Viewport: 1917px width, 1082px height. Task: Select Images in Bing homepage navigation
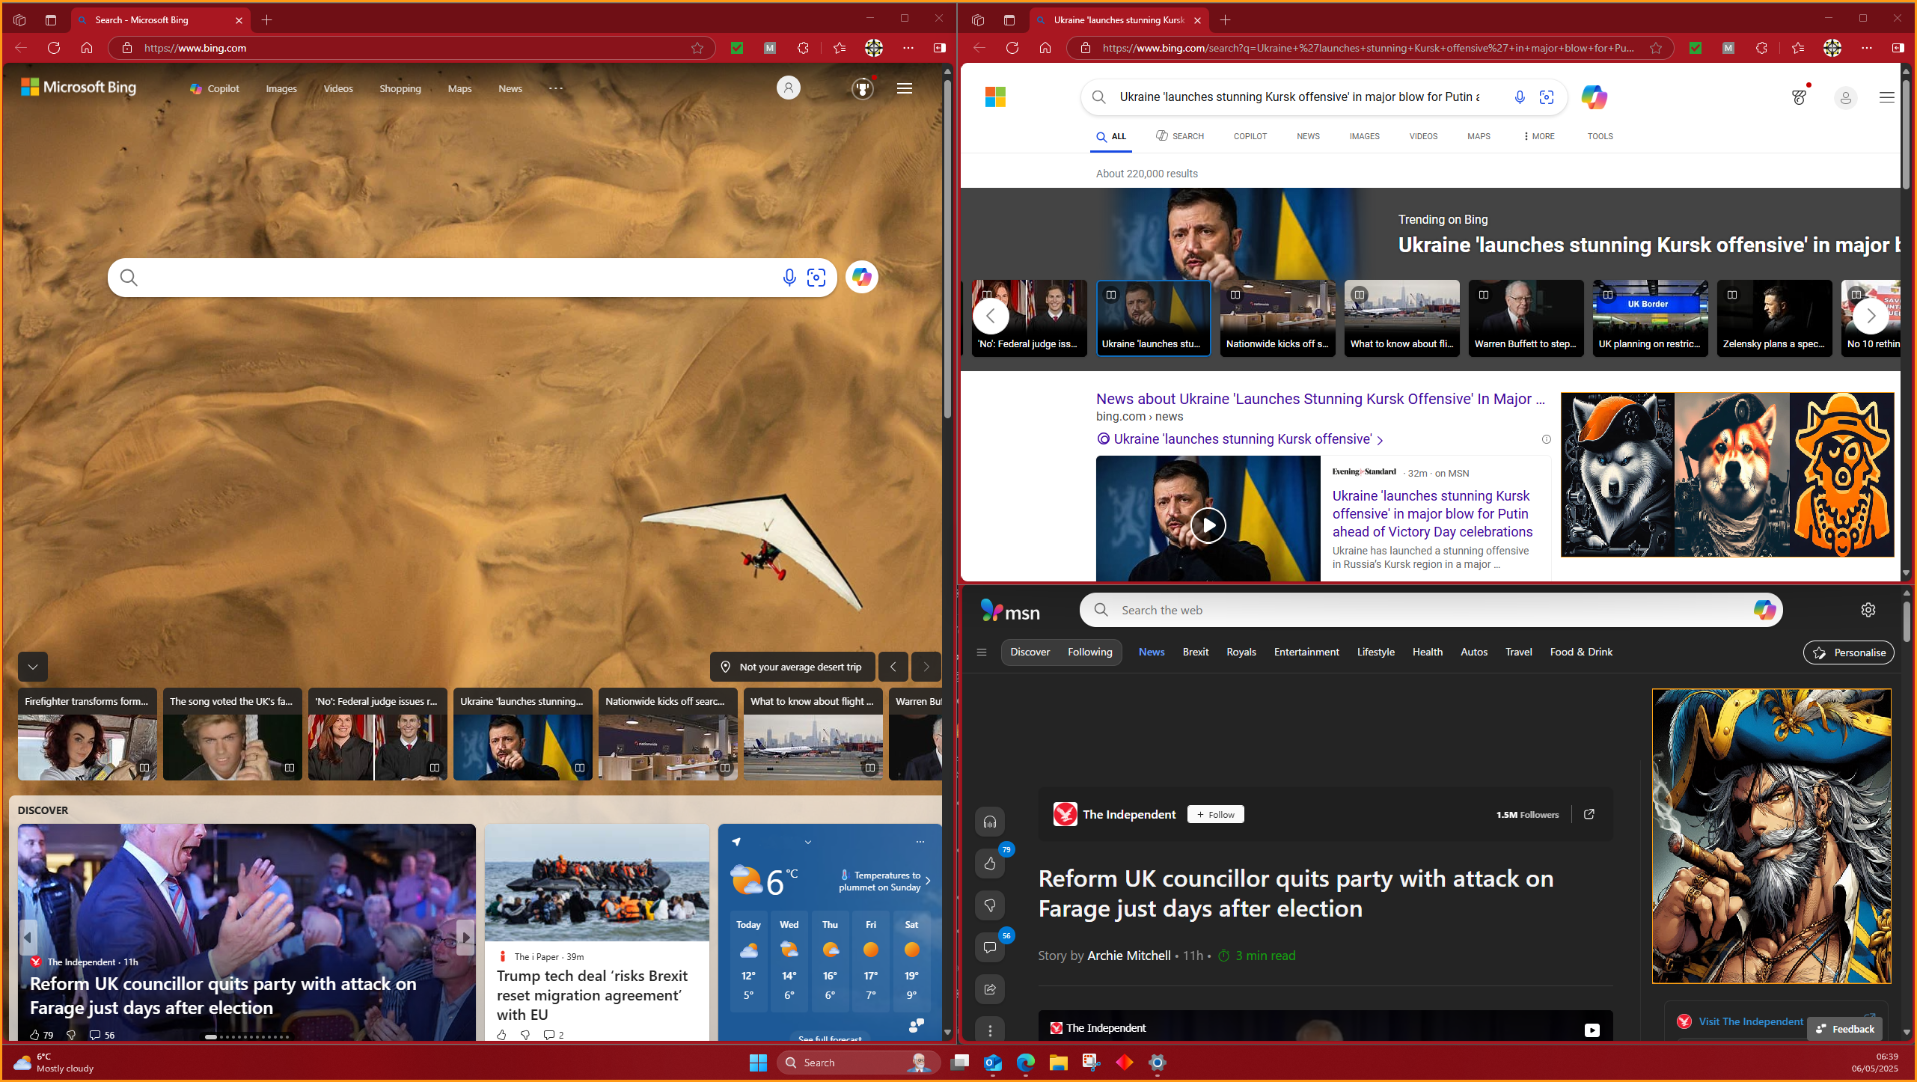pyautogui.click(x=281, y=88)
